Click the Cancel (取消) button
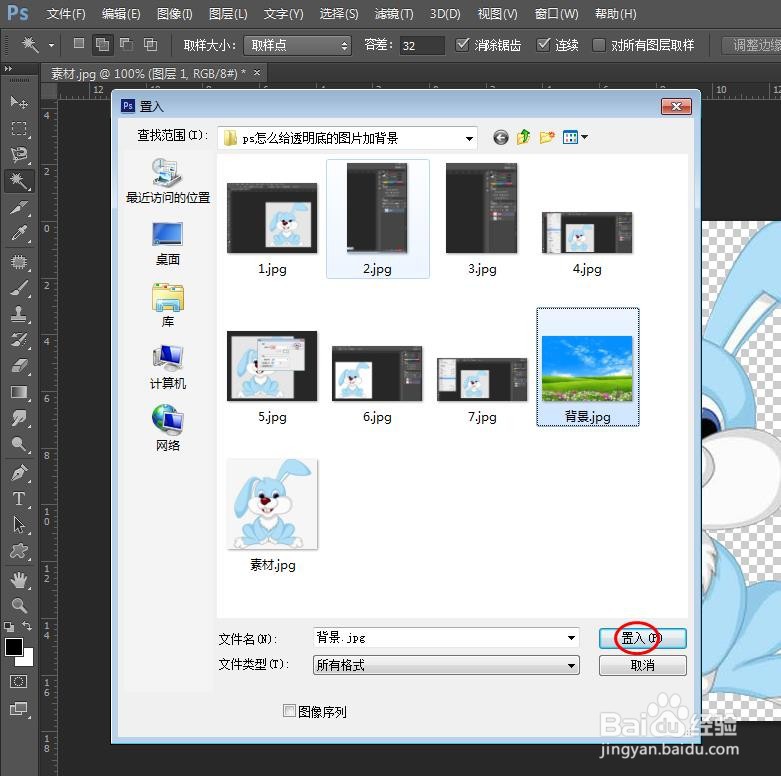The image size is (781, 776). coord(643,665)
